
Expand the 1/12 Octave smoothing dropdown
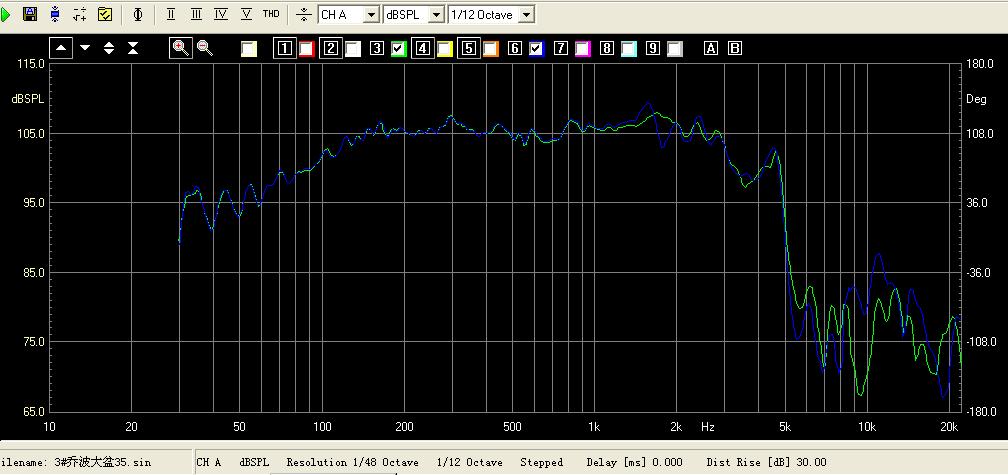pos(527,14)
